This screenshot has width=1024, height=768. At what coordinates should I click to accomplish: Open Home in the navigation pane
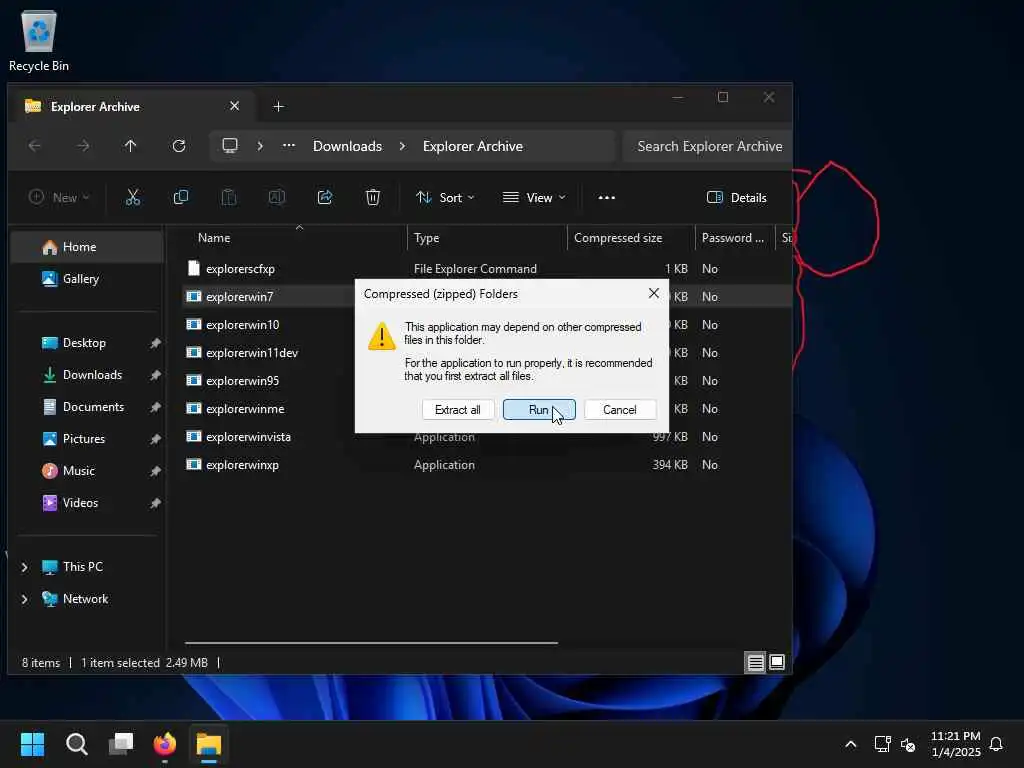87,247
